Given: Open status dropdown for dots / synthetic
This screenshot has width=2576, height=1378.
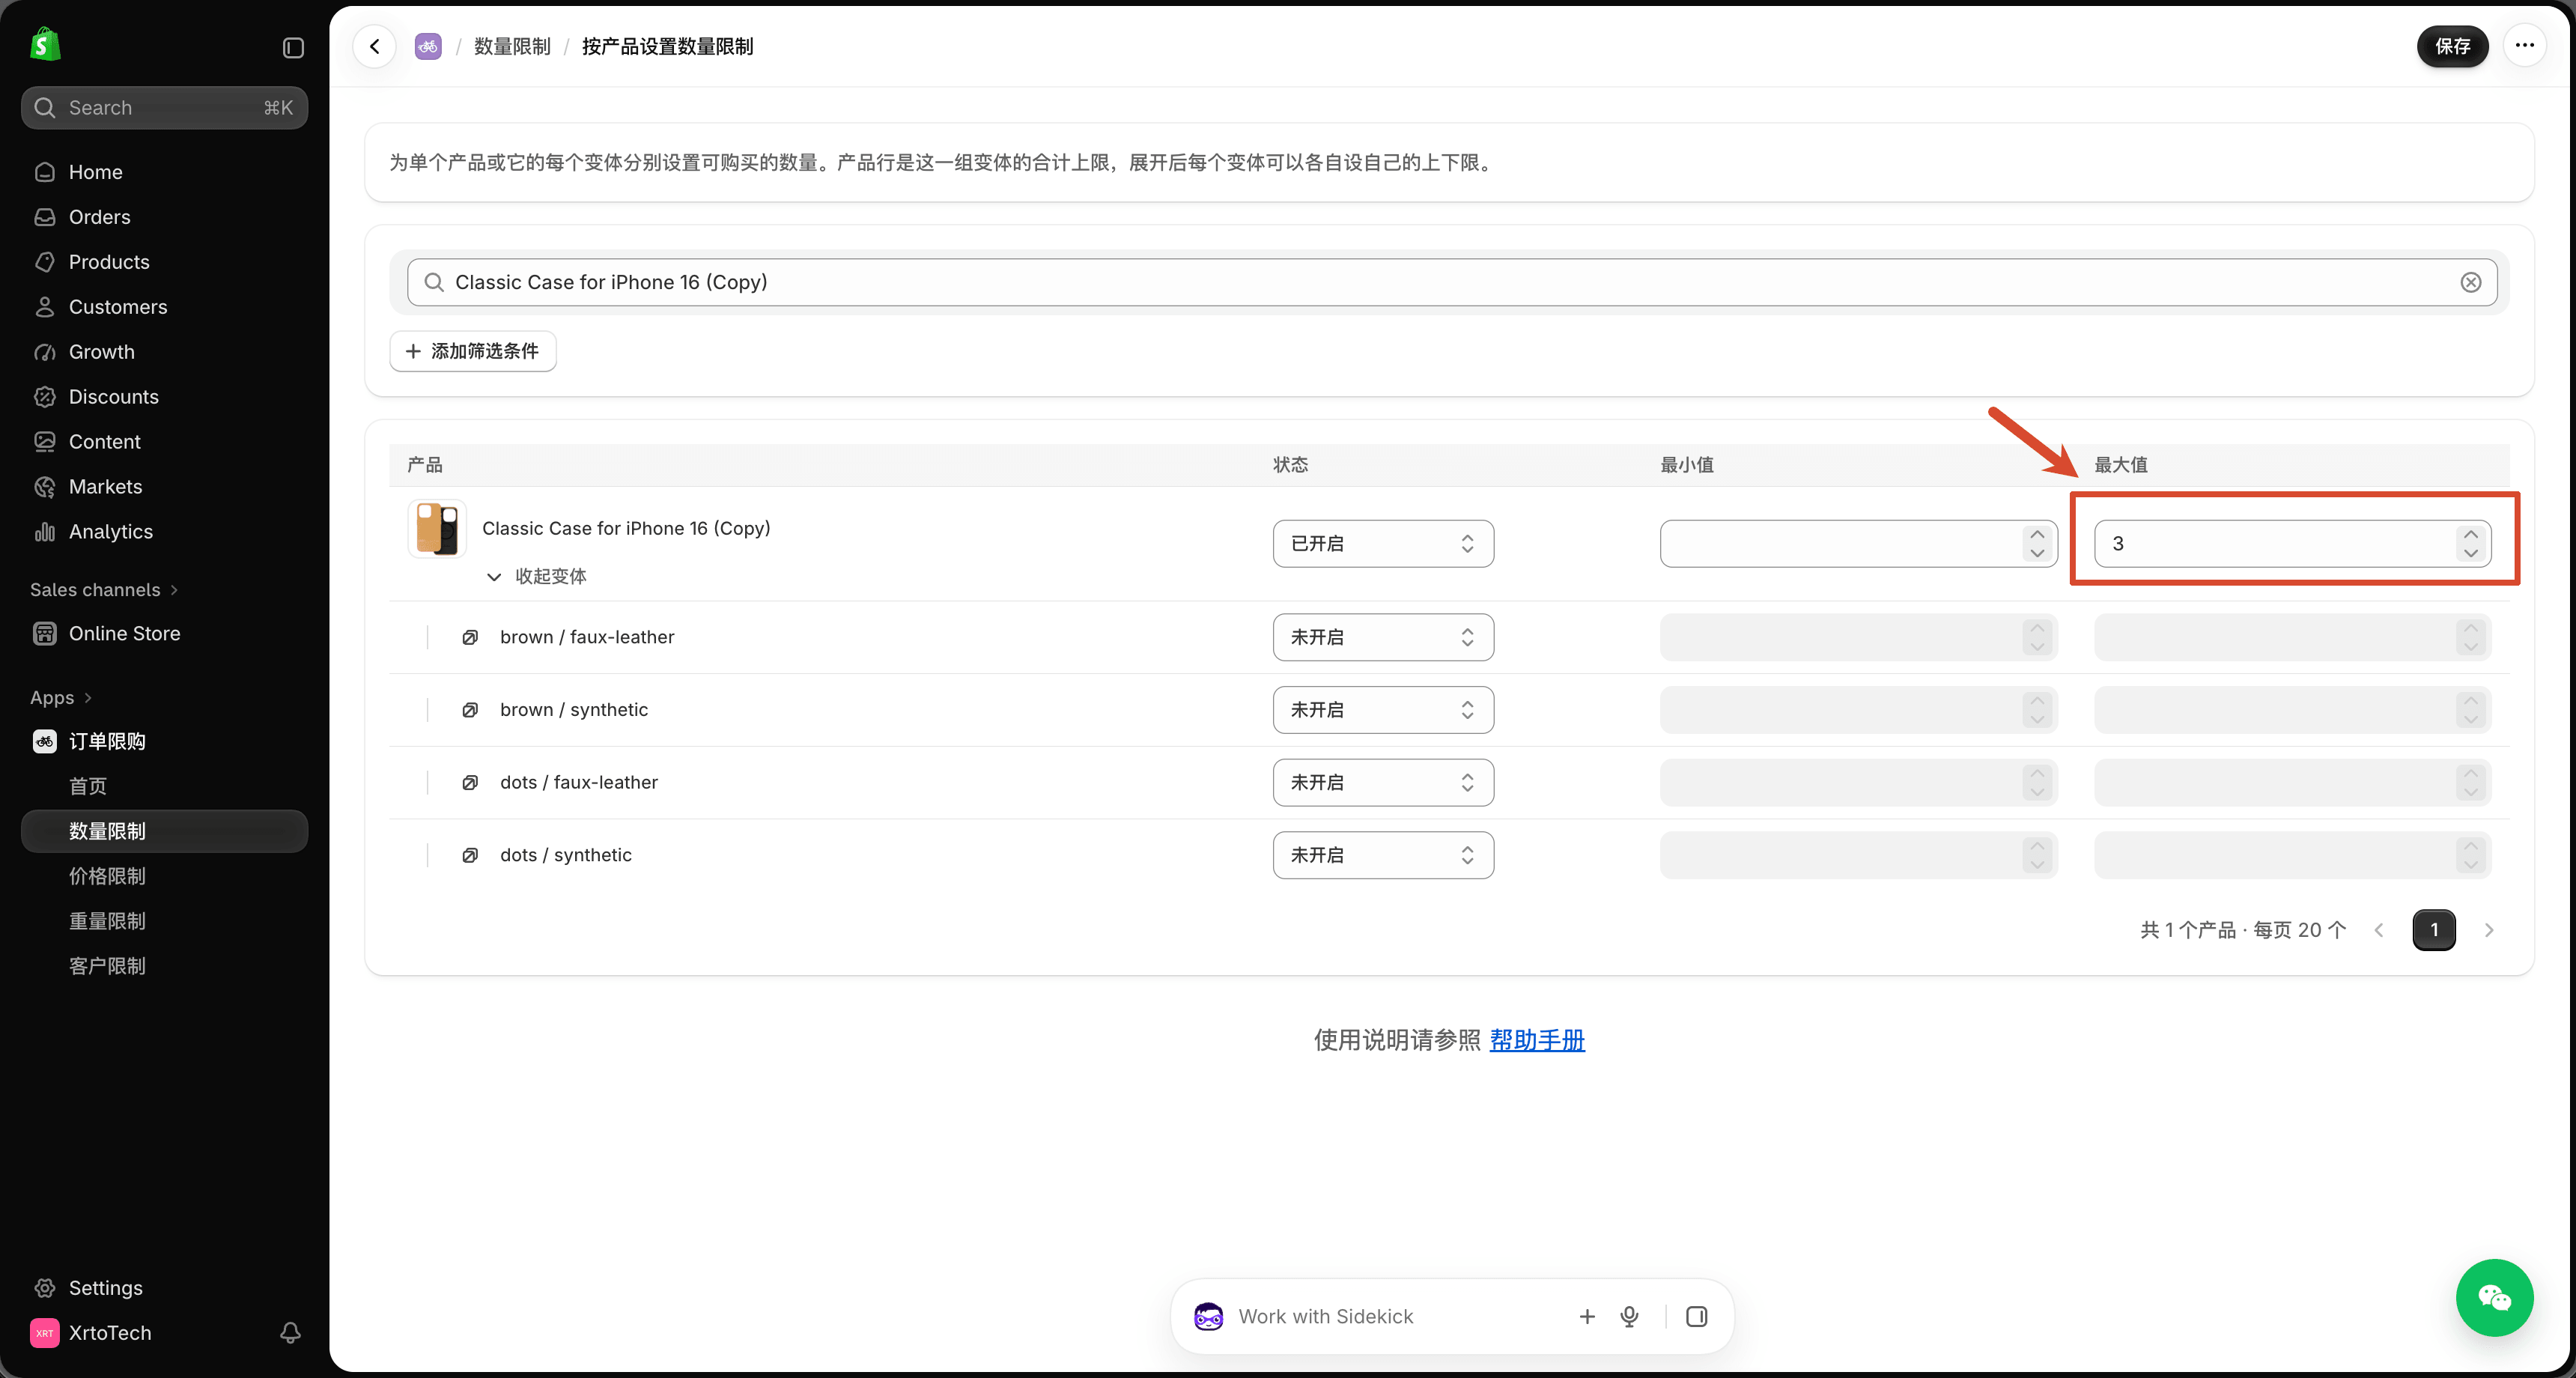Looking at the screenshot, I should click(1383, 855).
